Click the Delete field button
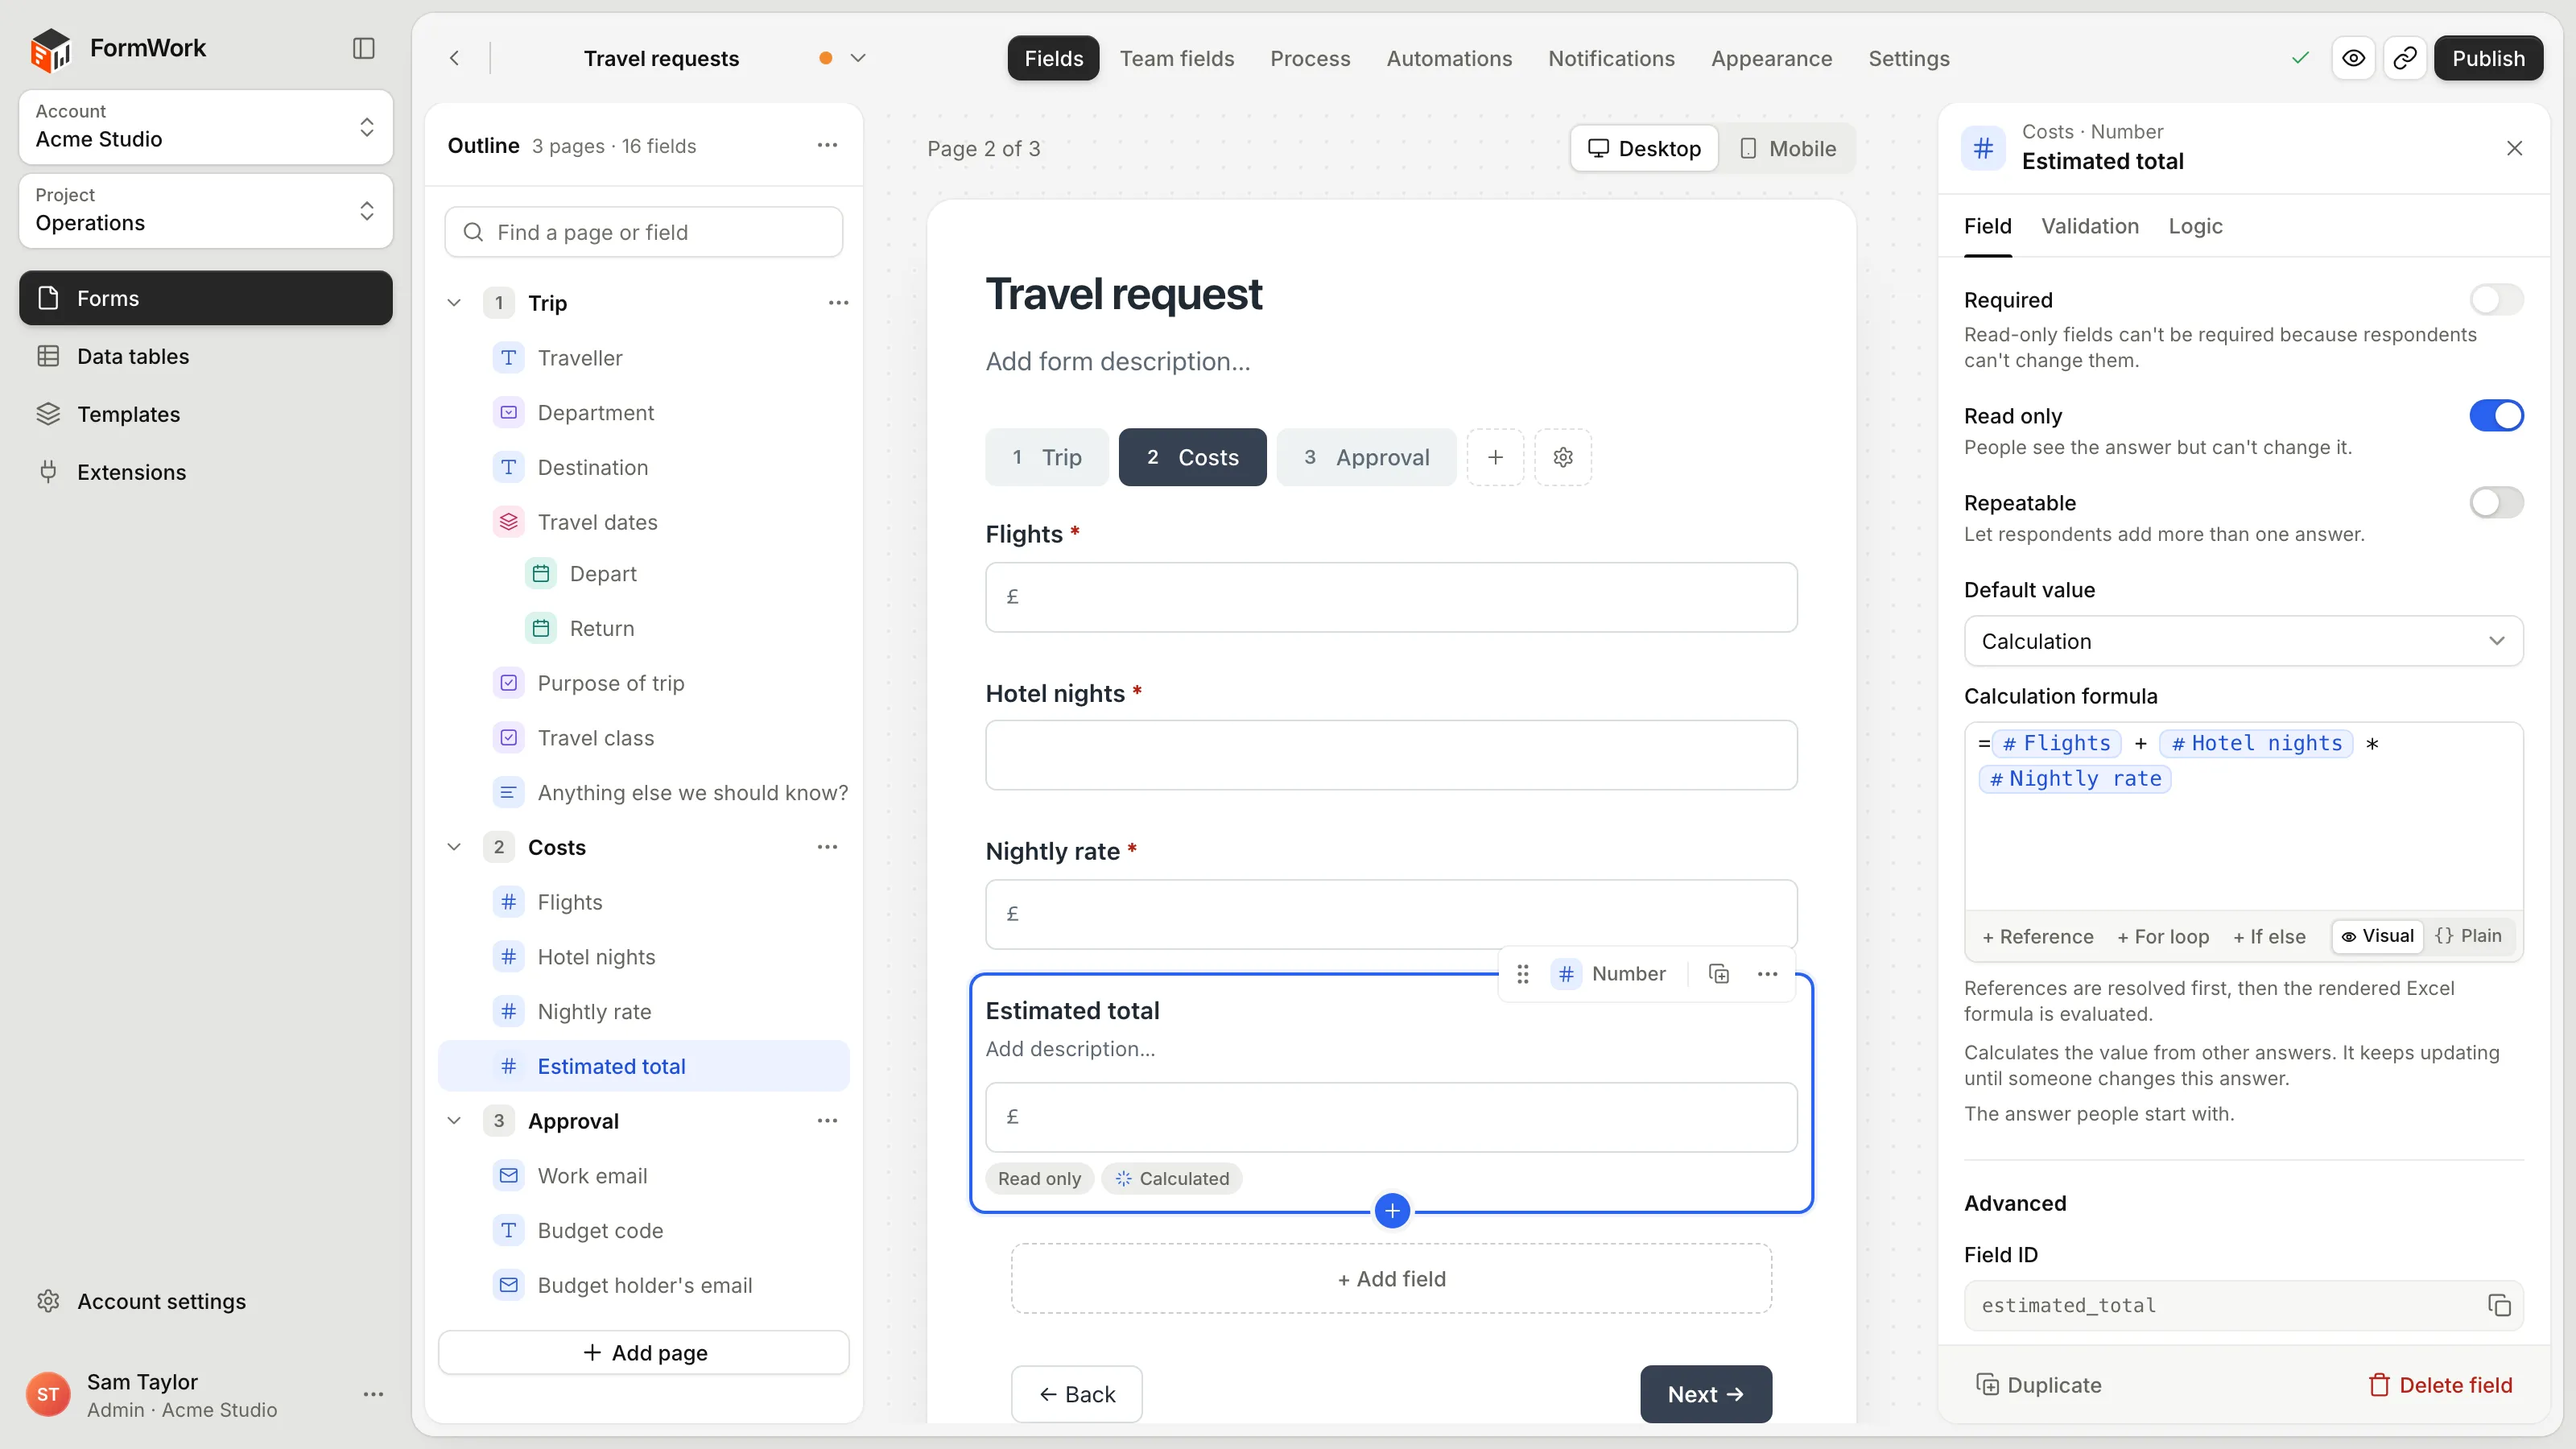This screenshot has height=1449, width=2576. (x=2440, y=1384)
